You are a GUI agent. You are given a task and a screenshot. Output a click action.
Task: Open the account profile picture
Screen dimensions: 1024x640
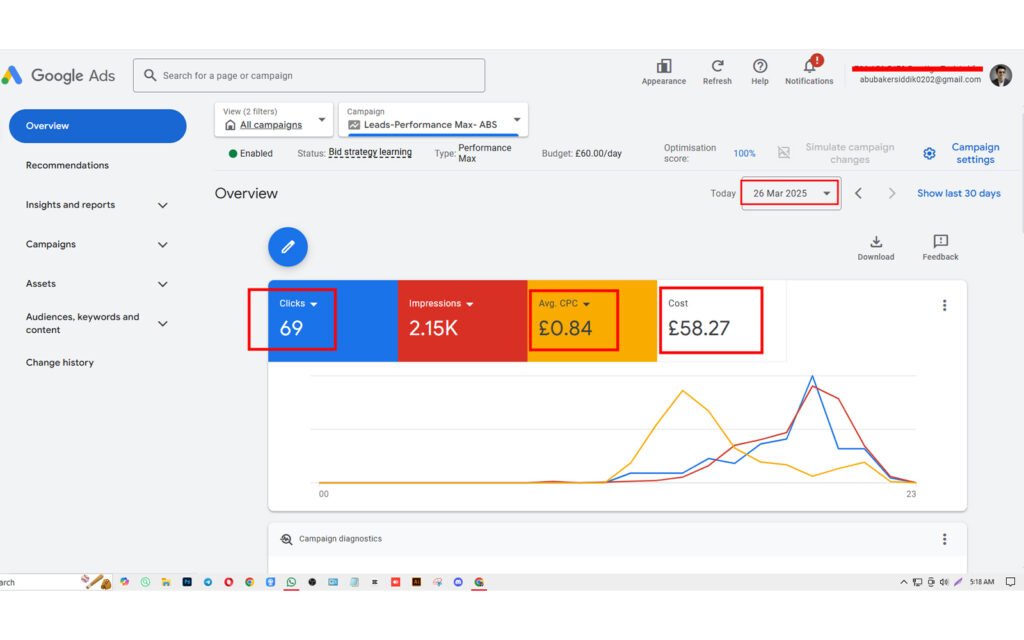pos(1000,75)
